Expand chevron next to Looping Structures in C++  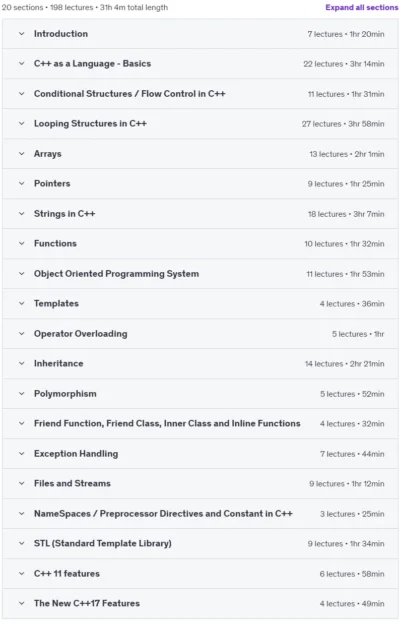[x=21, y=124]
